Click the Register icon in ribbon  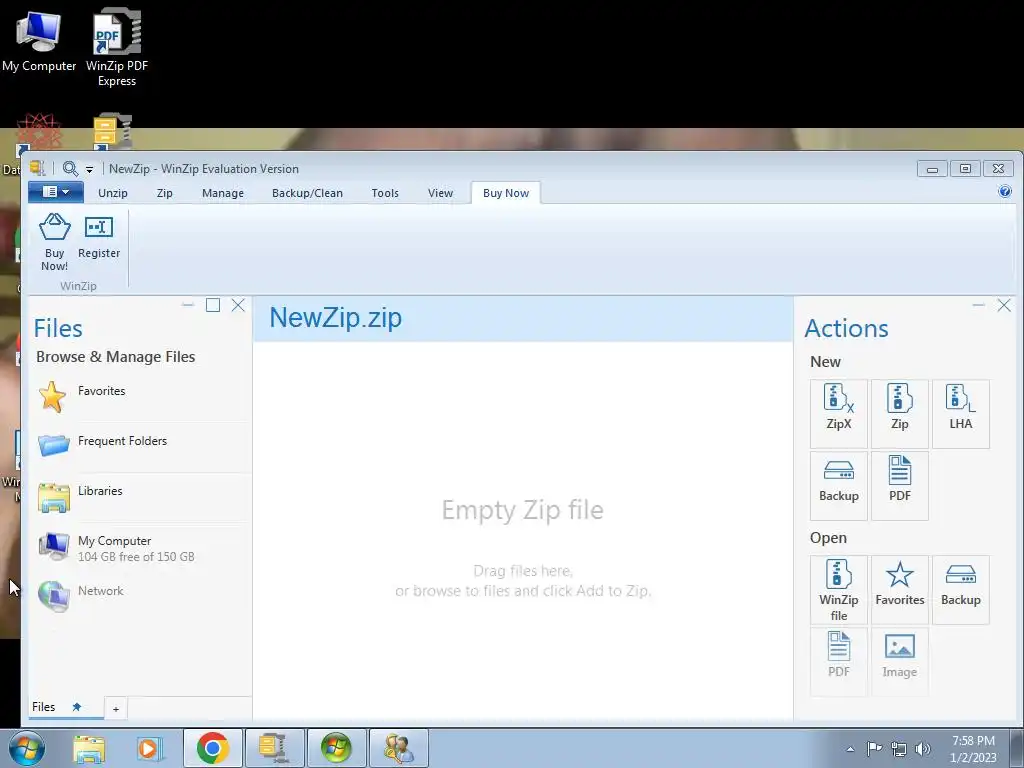coord(99,228)
